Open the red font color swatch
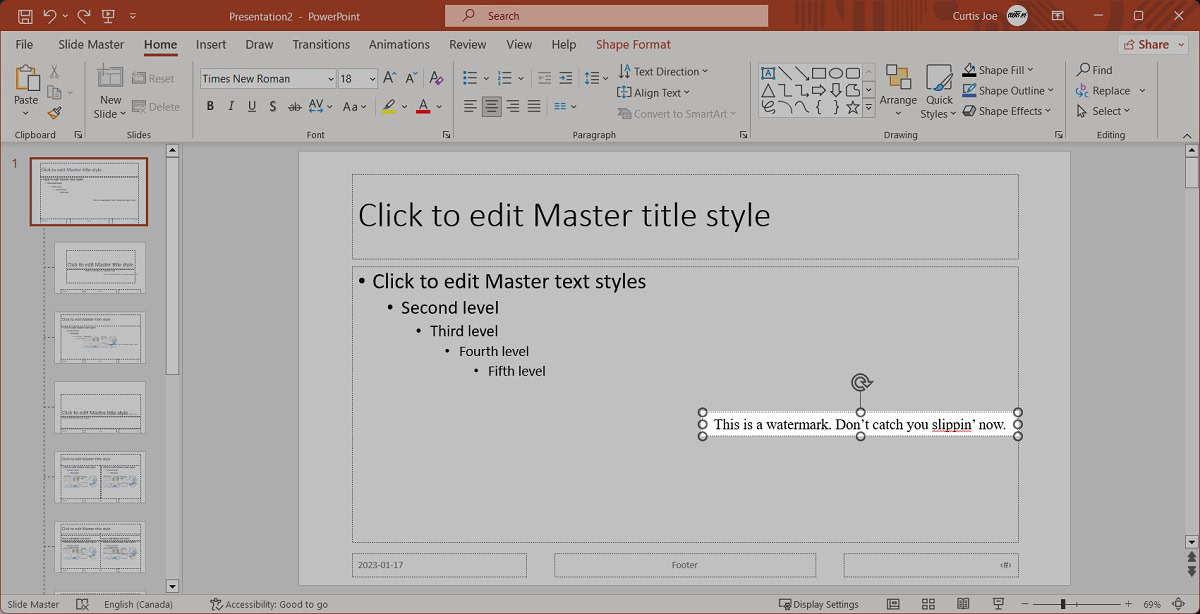1200x614 pixels. [424, 106]
